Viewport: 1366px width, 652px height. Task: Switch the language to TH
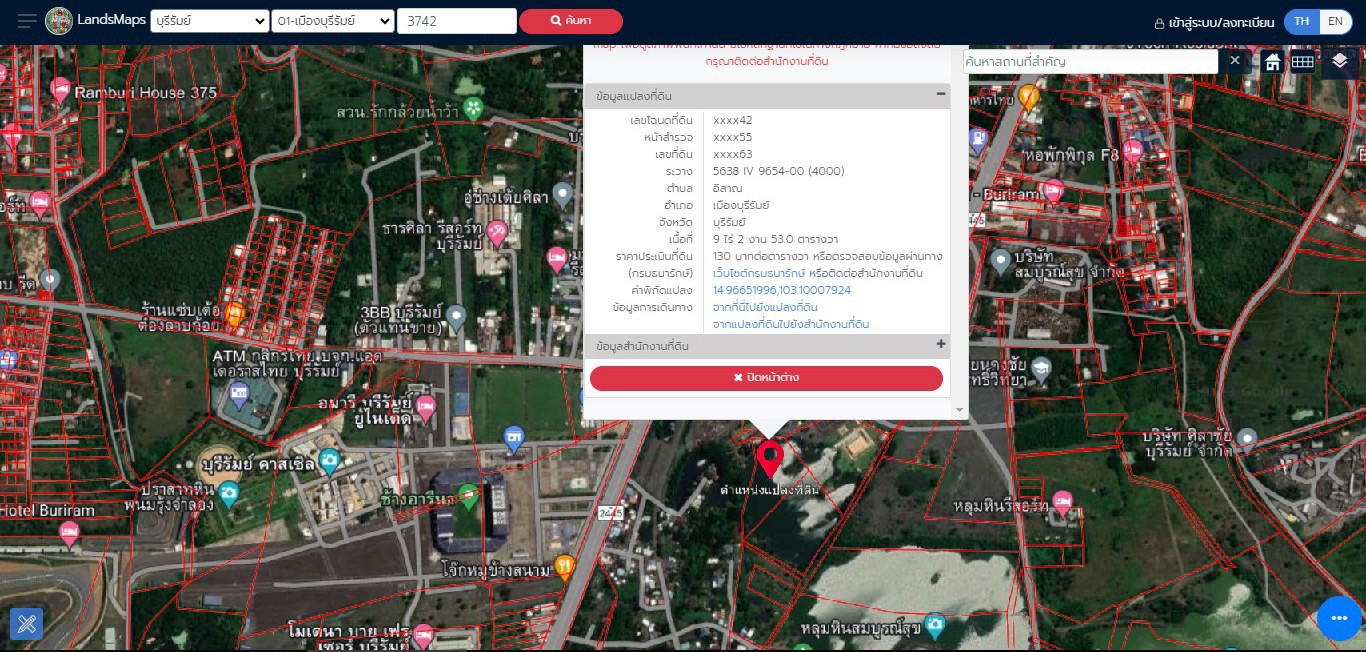coord(1302,22)
